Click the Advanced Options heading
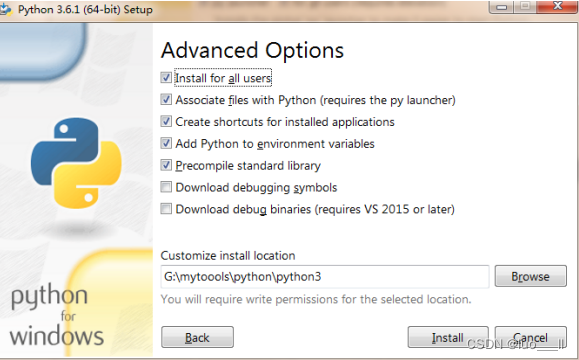 pos(253,51)
